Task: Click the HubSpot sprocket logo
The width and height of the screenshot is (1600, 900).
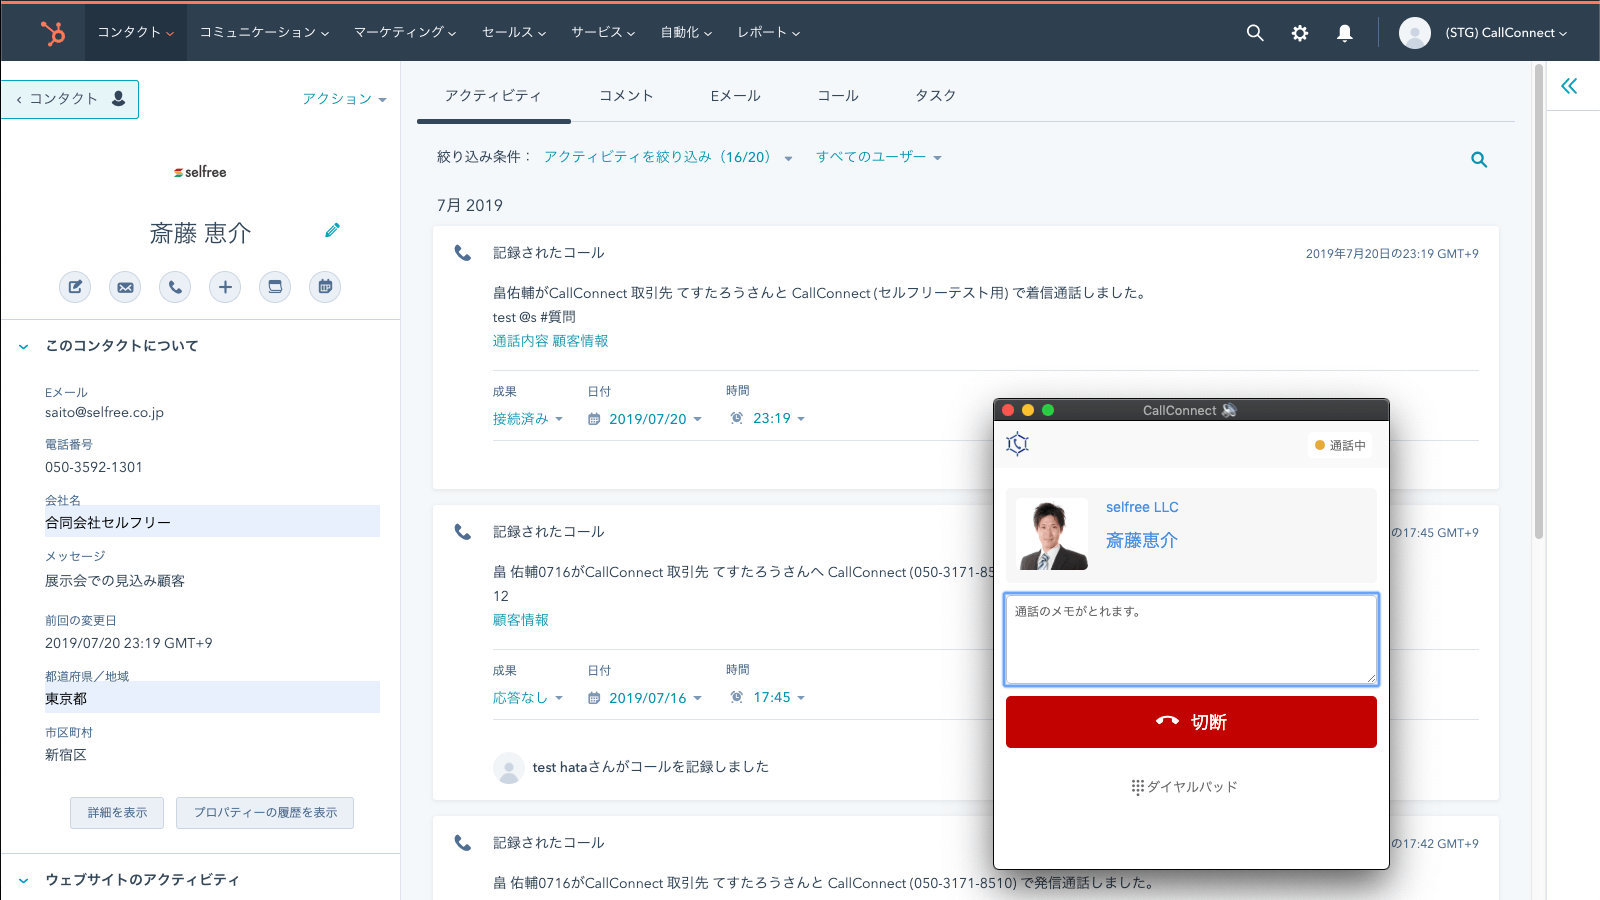Action: (x=52, y=33)
